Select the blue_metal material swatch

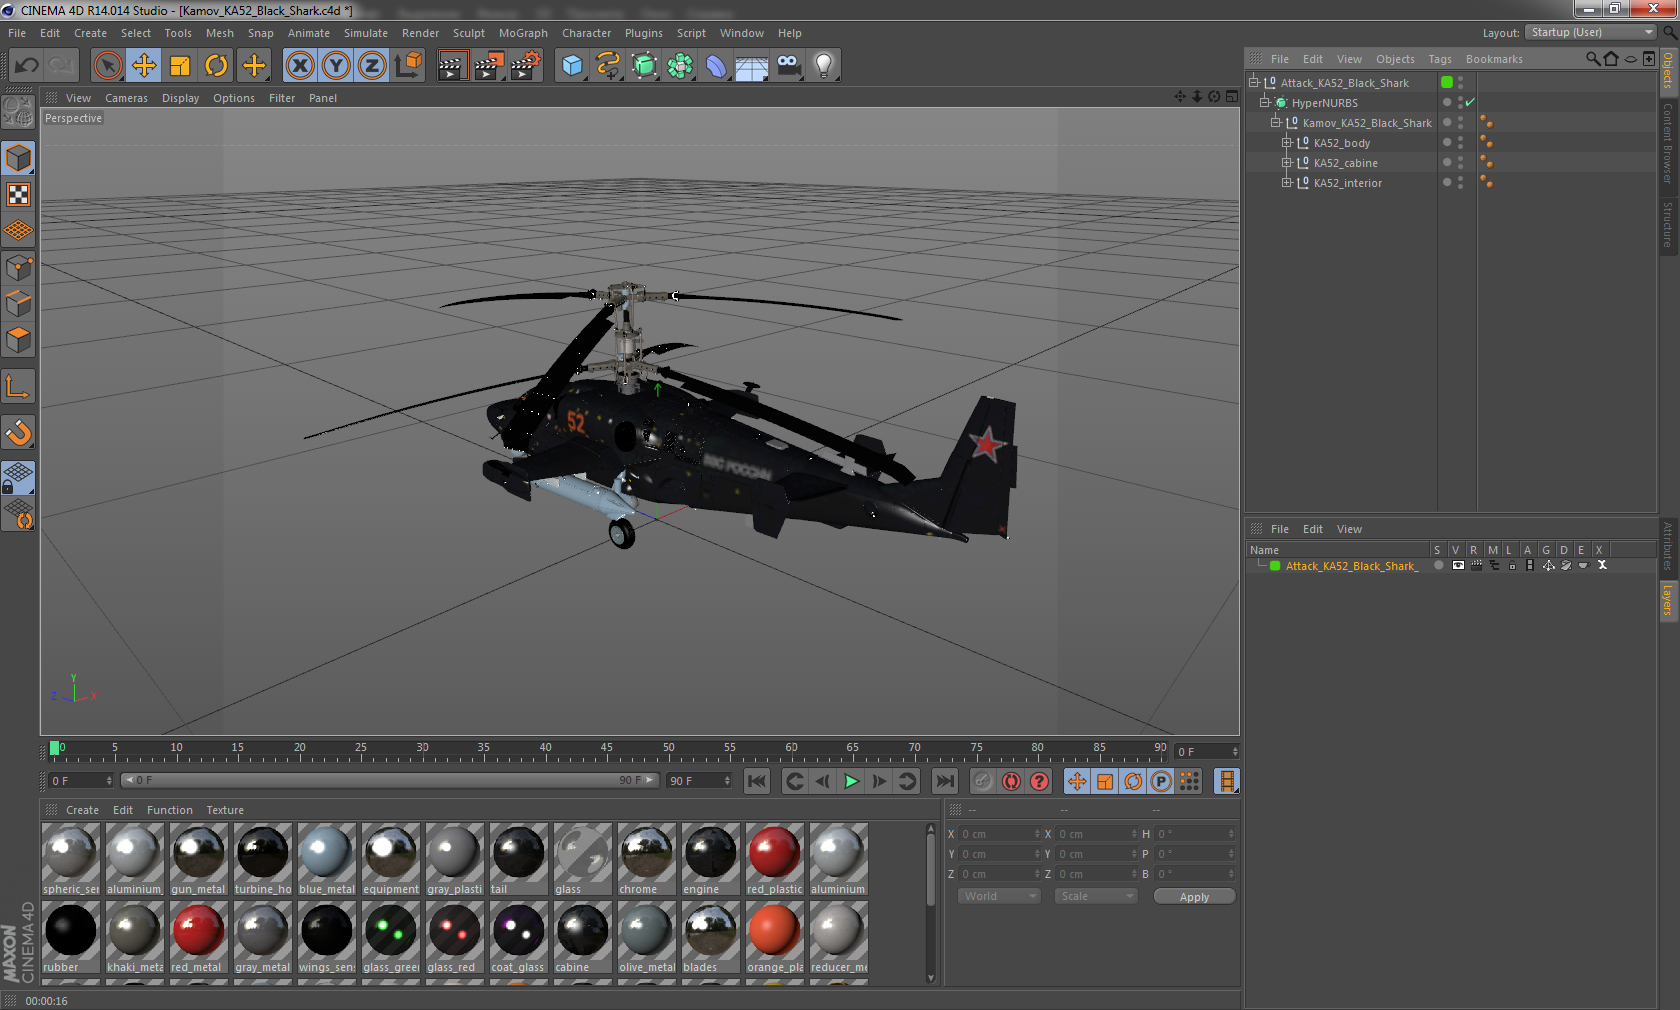326,859
